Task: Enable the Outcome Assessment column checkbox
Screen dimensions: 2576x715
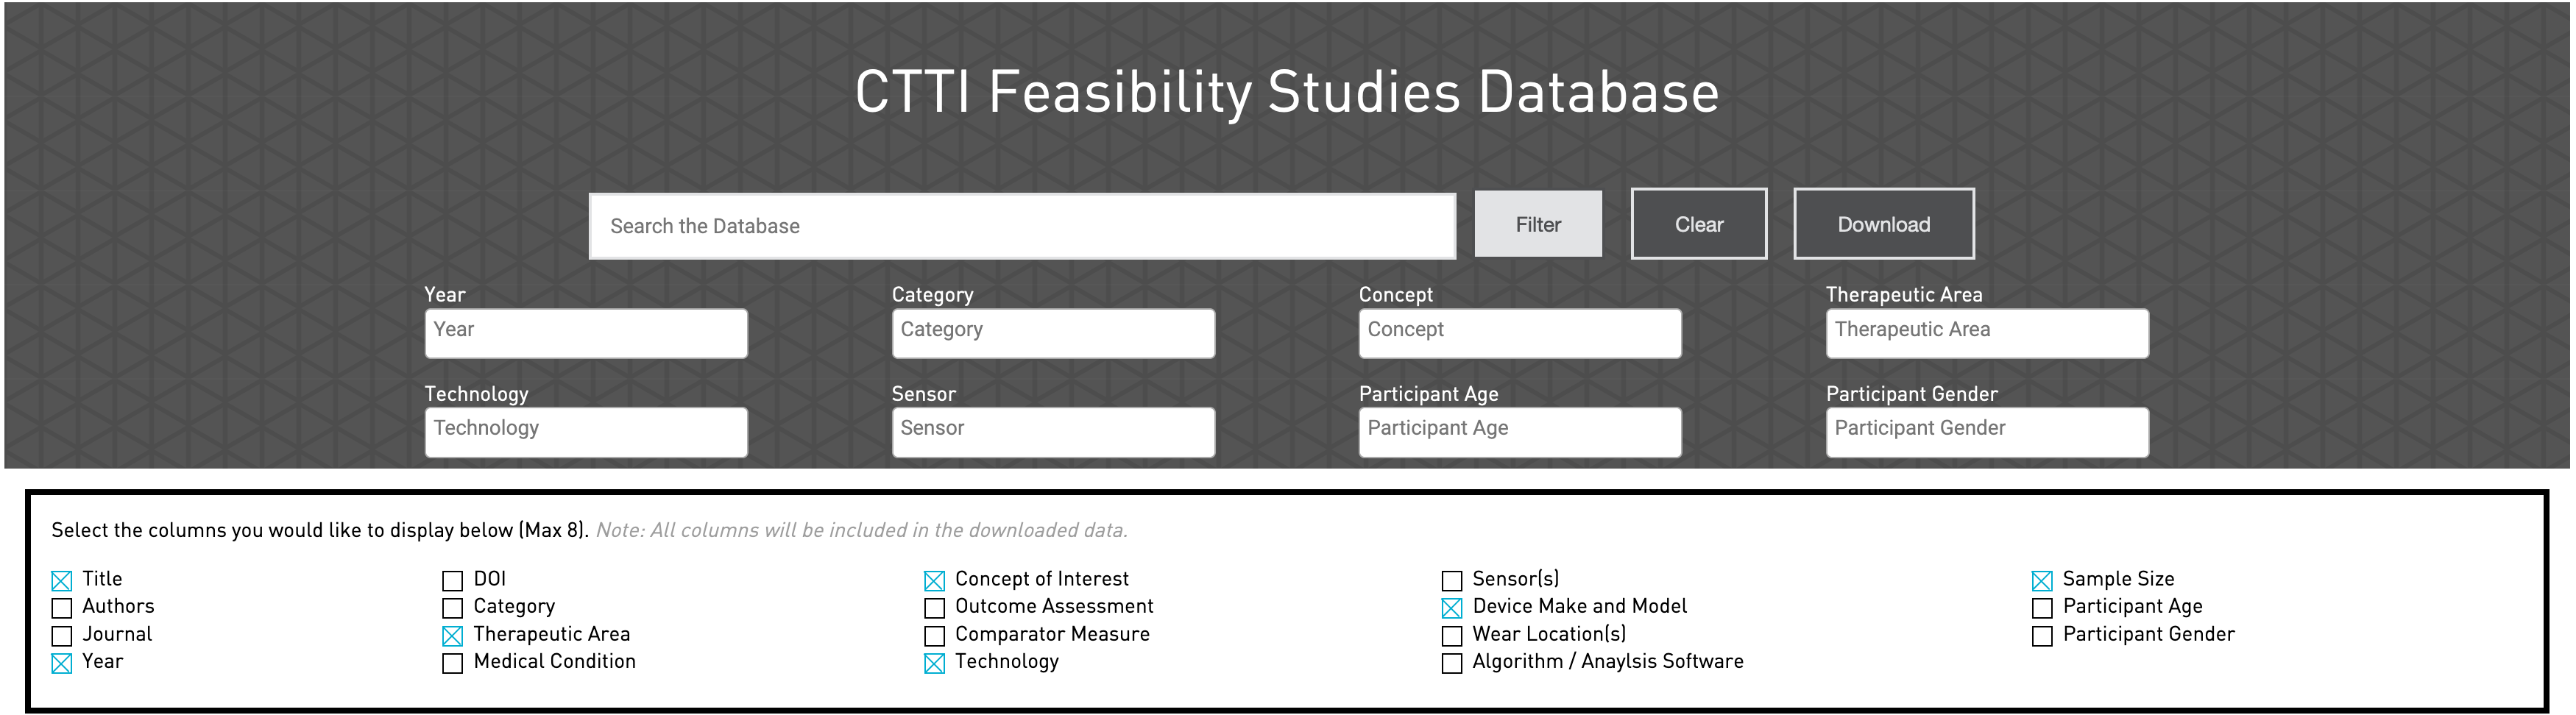Action: pos(934,608)
